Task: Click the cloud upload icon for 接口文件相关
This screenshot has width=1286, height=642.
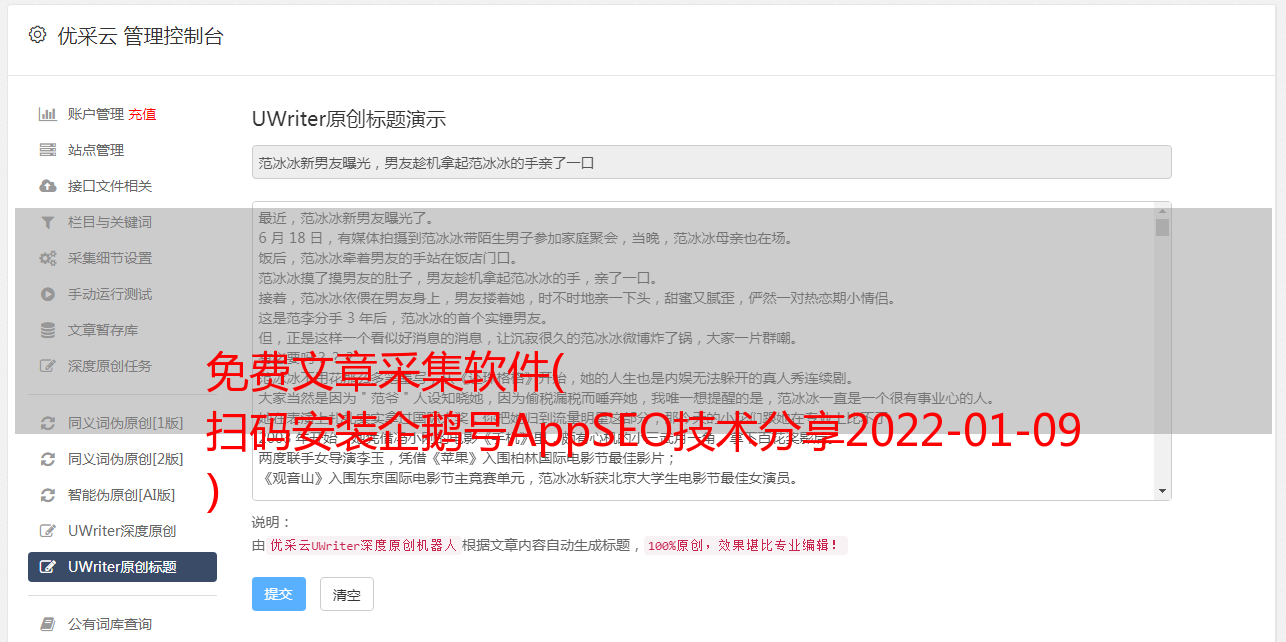Action: 47,186
